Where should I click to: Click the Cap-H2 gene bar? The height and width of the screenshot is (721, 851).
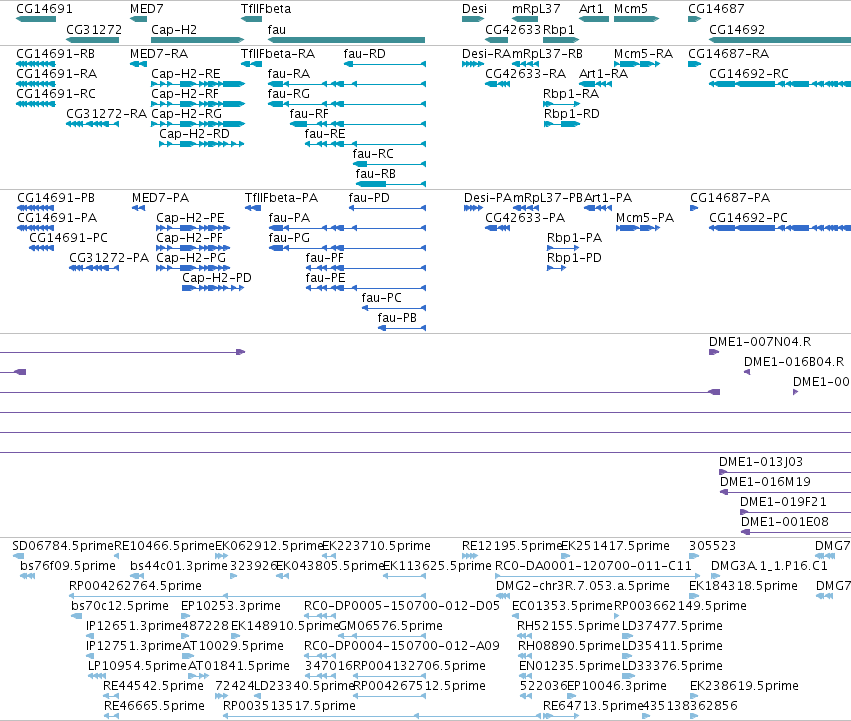(x=198, y=40)
